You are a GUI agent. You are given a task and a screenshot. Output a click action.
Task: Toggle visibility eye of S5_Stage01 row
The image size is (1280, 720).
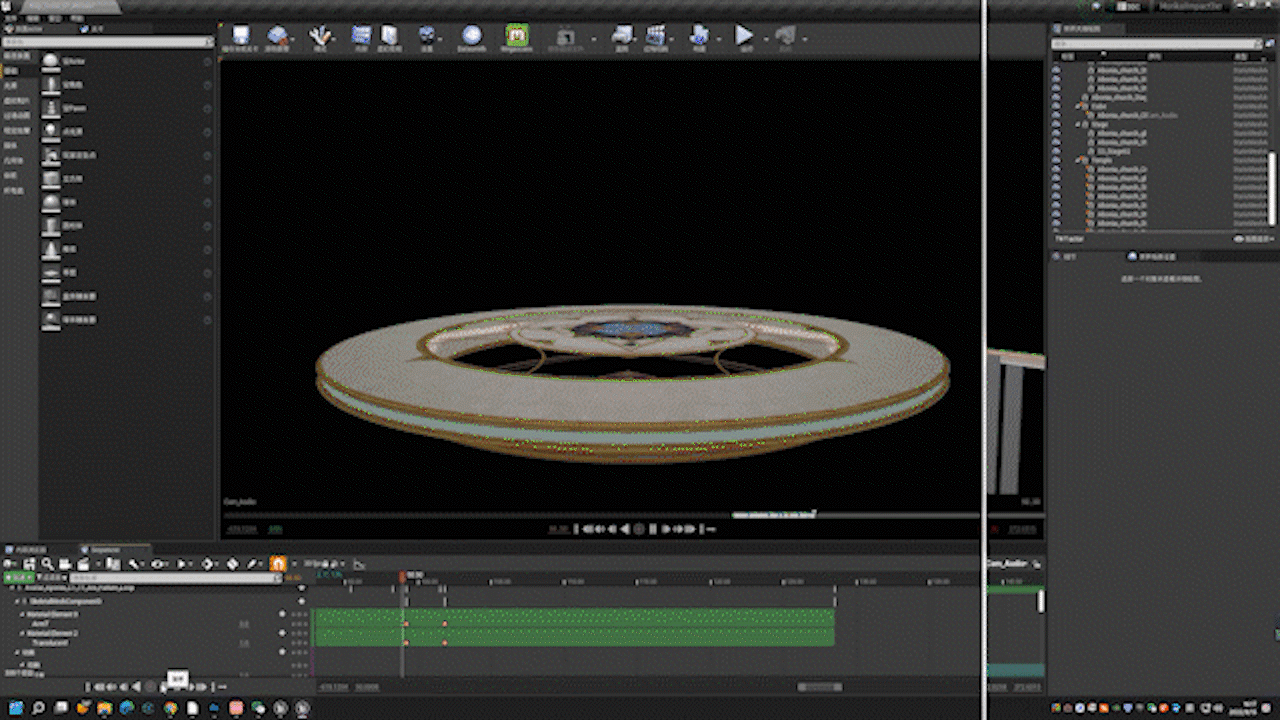(1056, 151)
